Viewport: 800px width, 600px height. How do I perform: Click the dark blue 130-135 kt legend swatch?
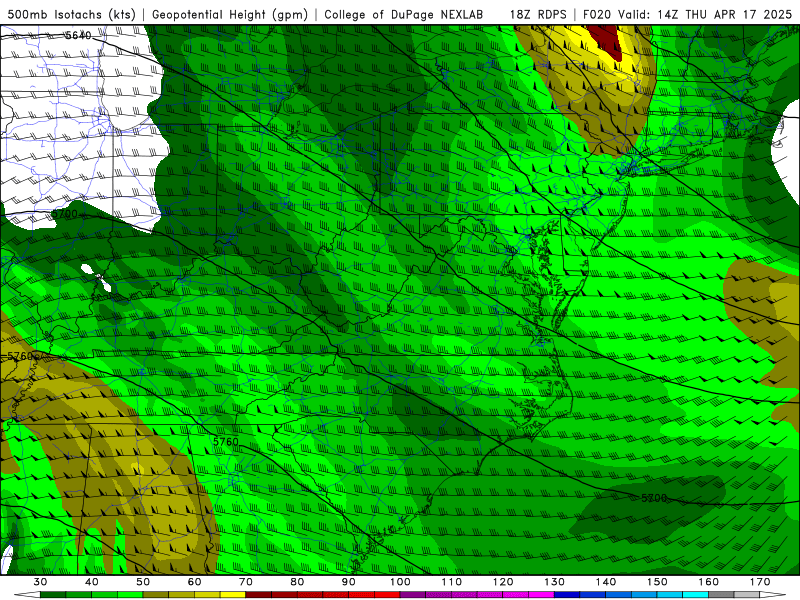pyautogui.click(x=567, y=595)
